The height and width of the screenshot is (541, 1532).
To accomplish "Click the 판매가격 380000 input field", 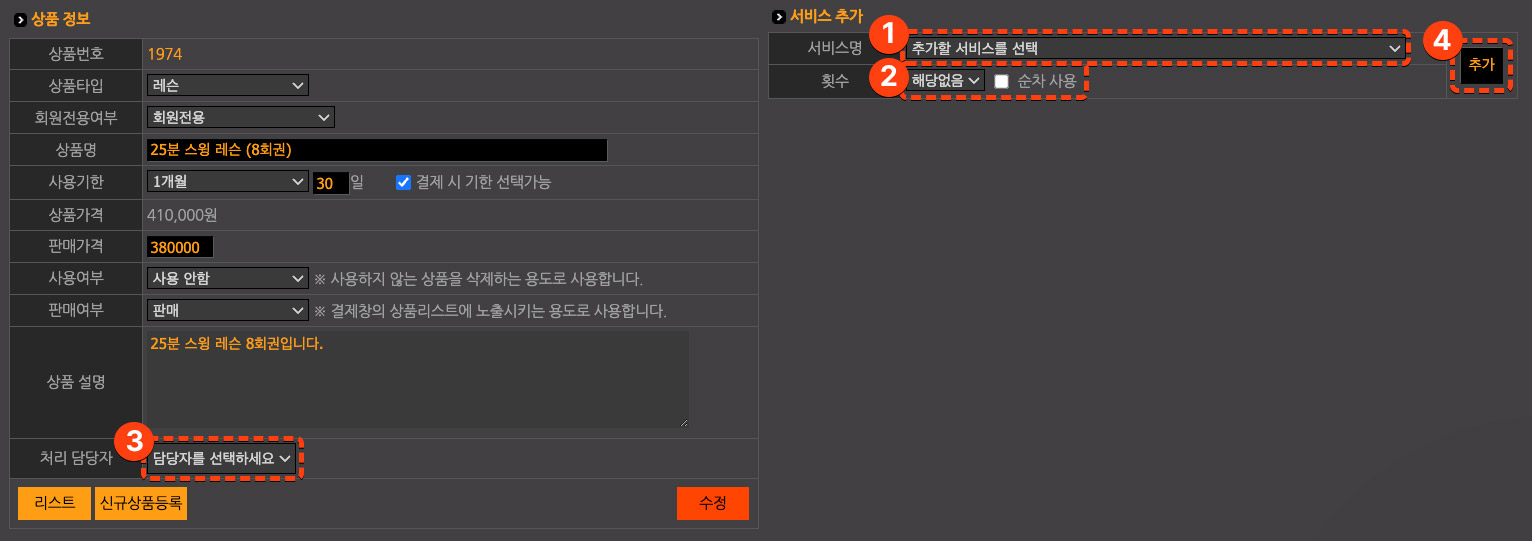I will 180,247.
